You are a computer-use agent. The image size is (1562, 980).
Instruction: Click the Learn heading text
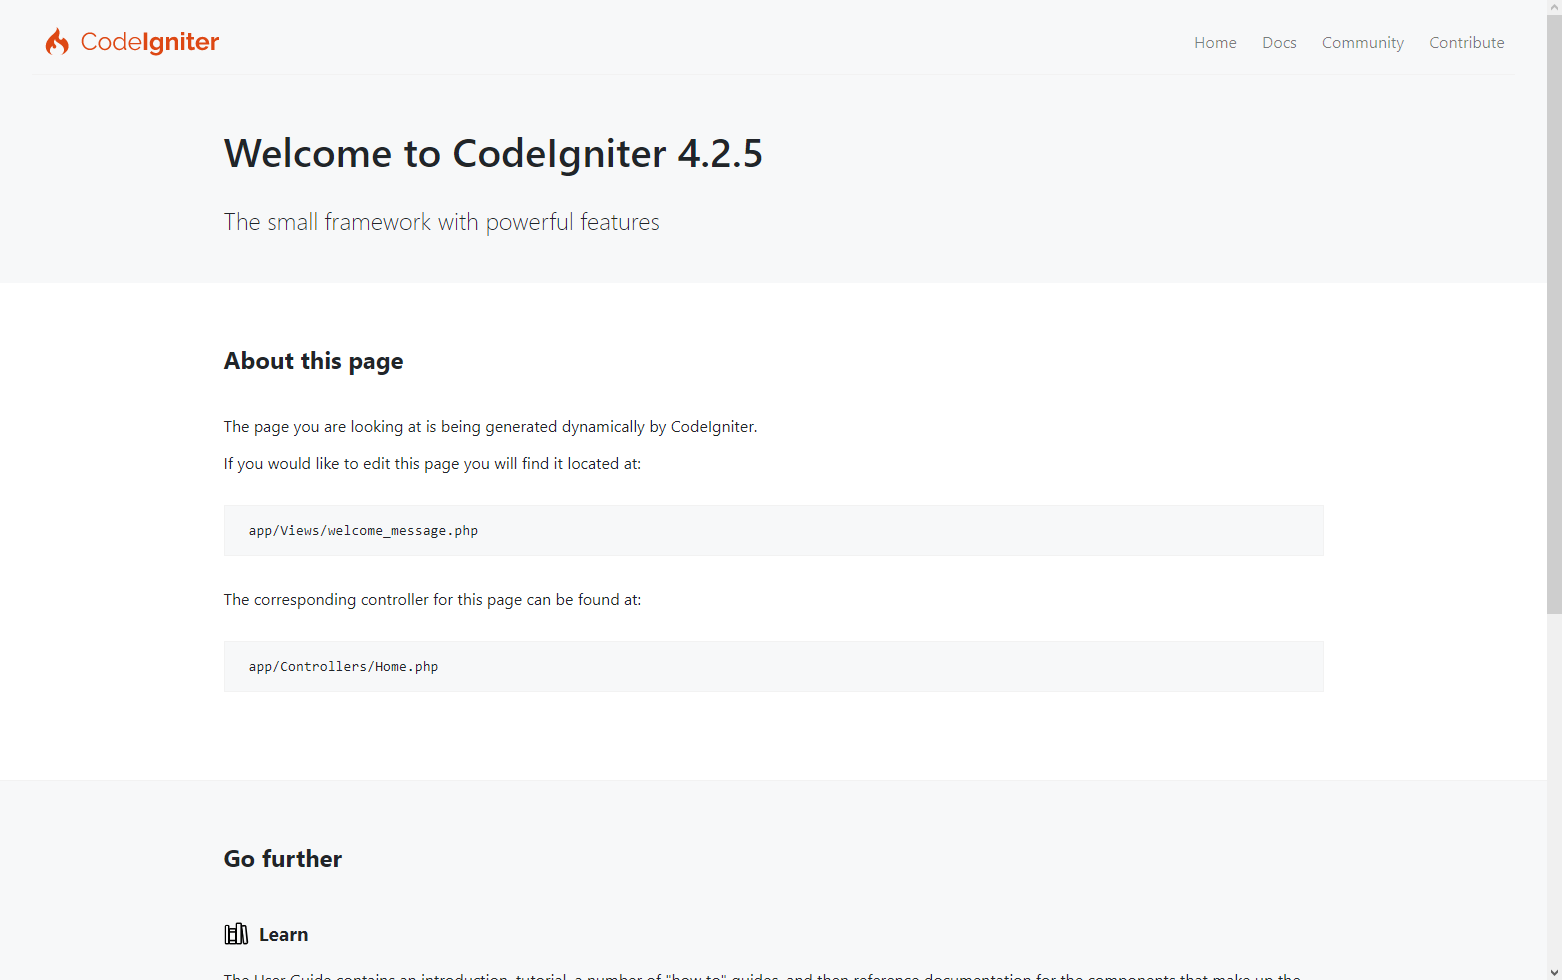coord(284,934)
